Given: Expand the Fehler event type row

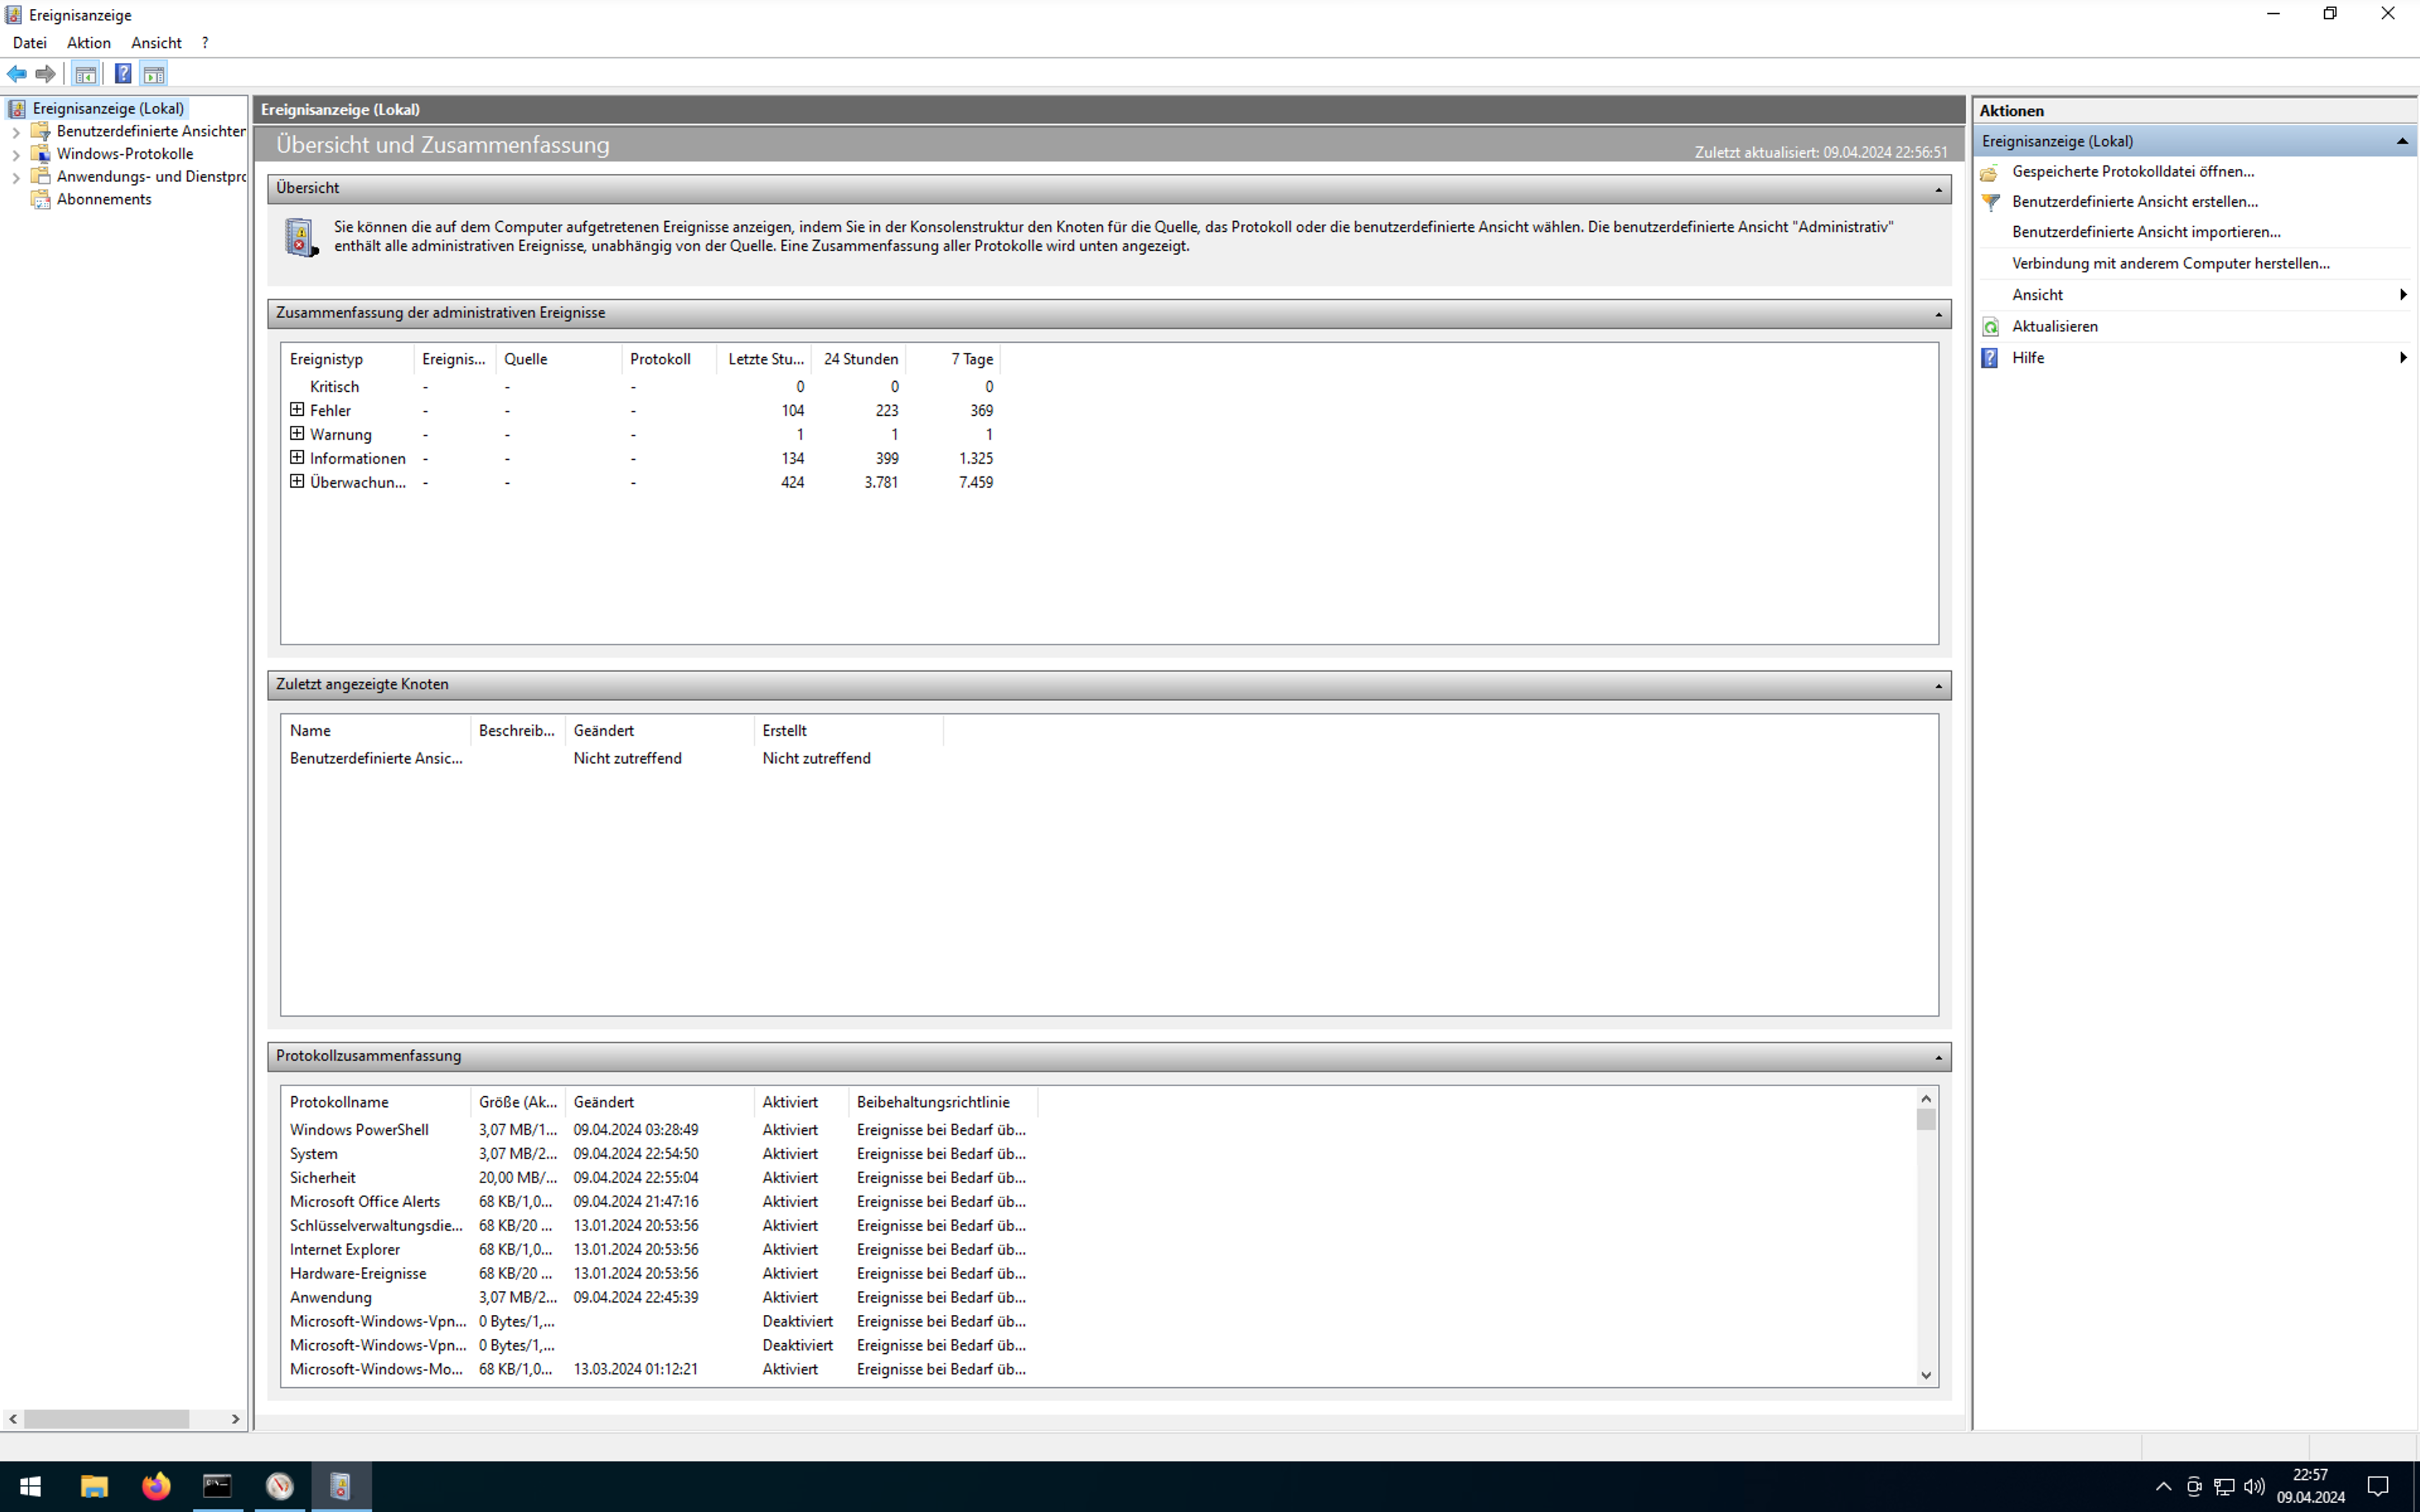Looking at the screenshot, I should pos(297,410).
